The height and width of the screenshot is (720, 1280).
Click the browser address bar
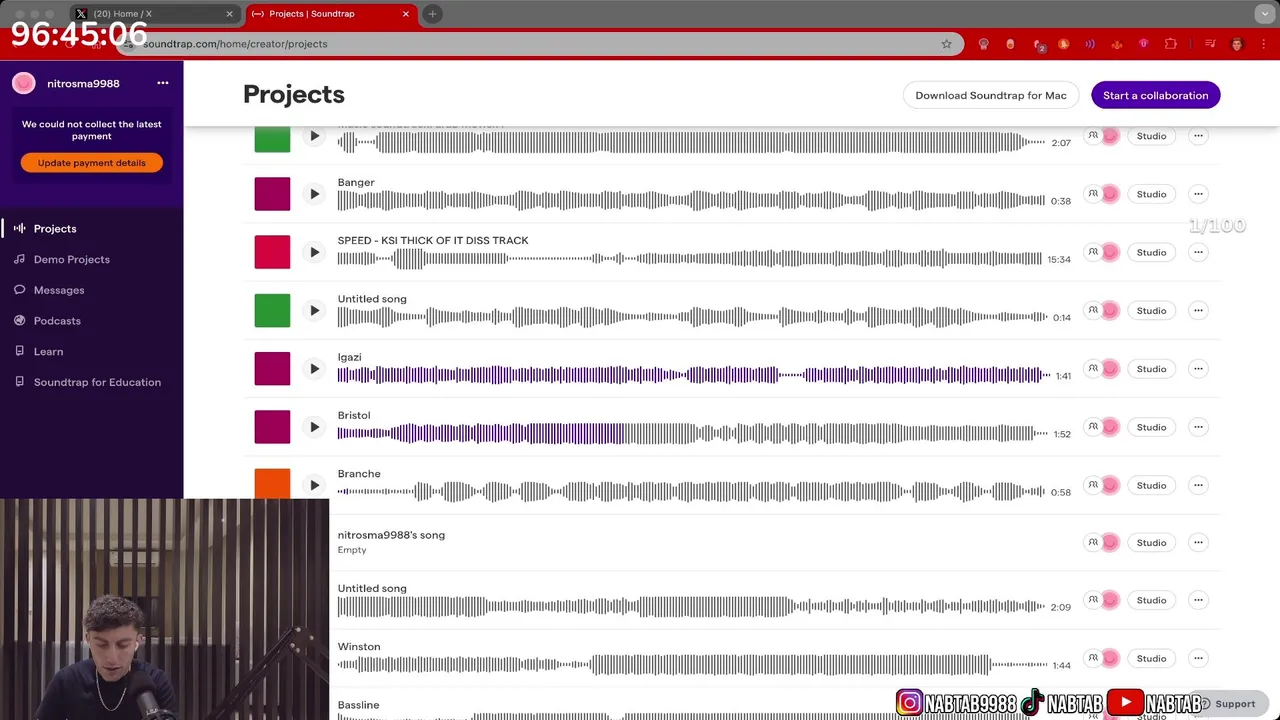(x=540, y=44)
